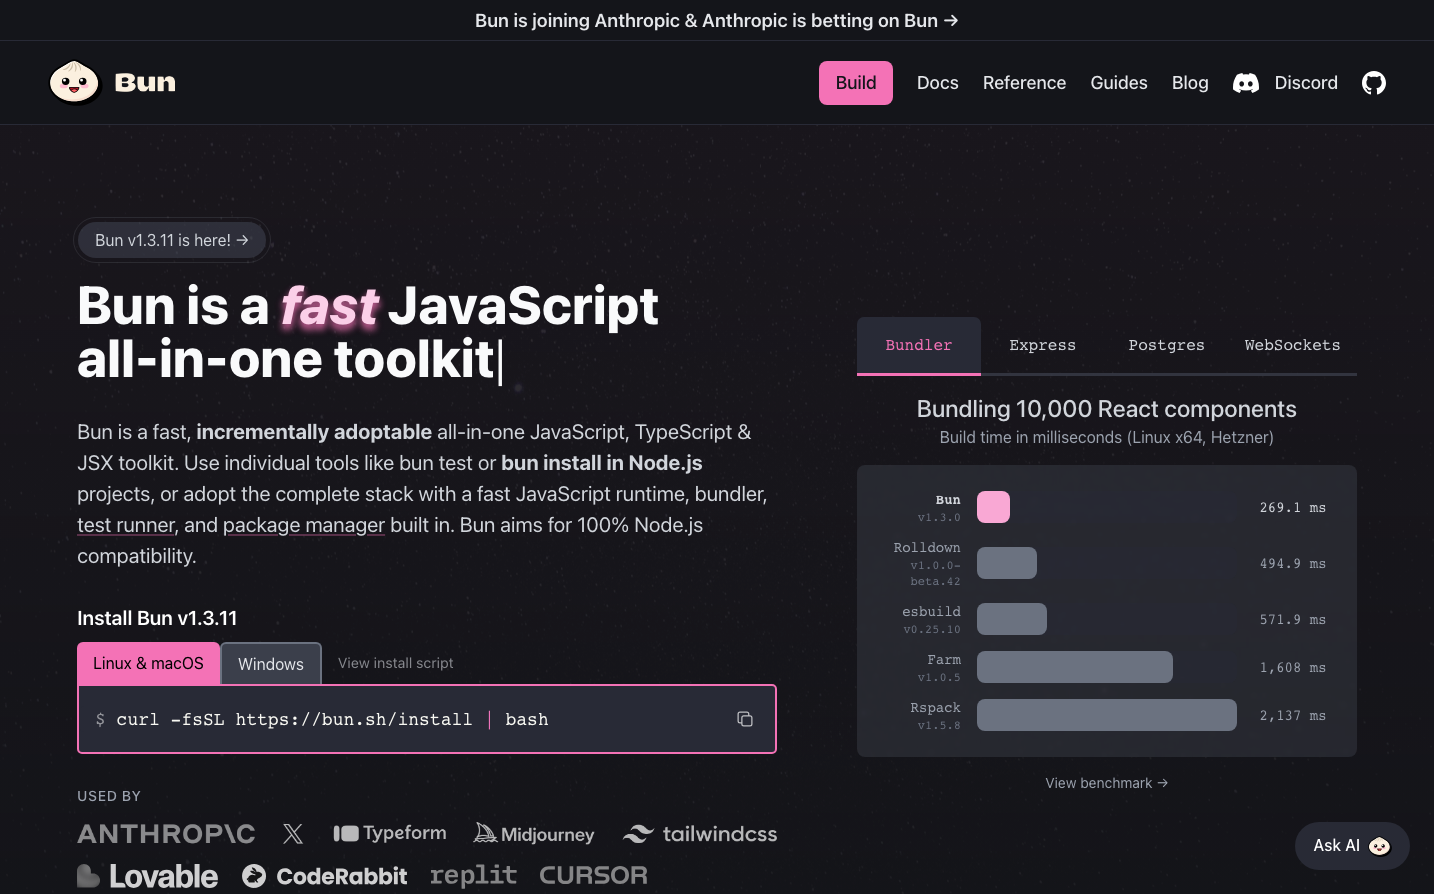
Task: Show the Postgres benchmark tab
Action: [1166, 345]
